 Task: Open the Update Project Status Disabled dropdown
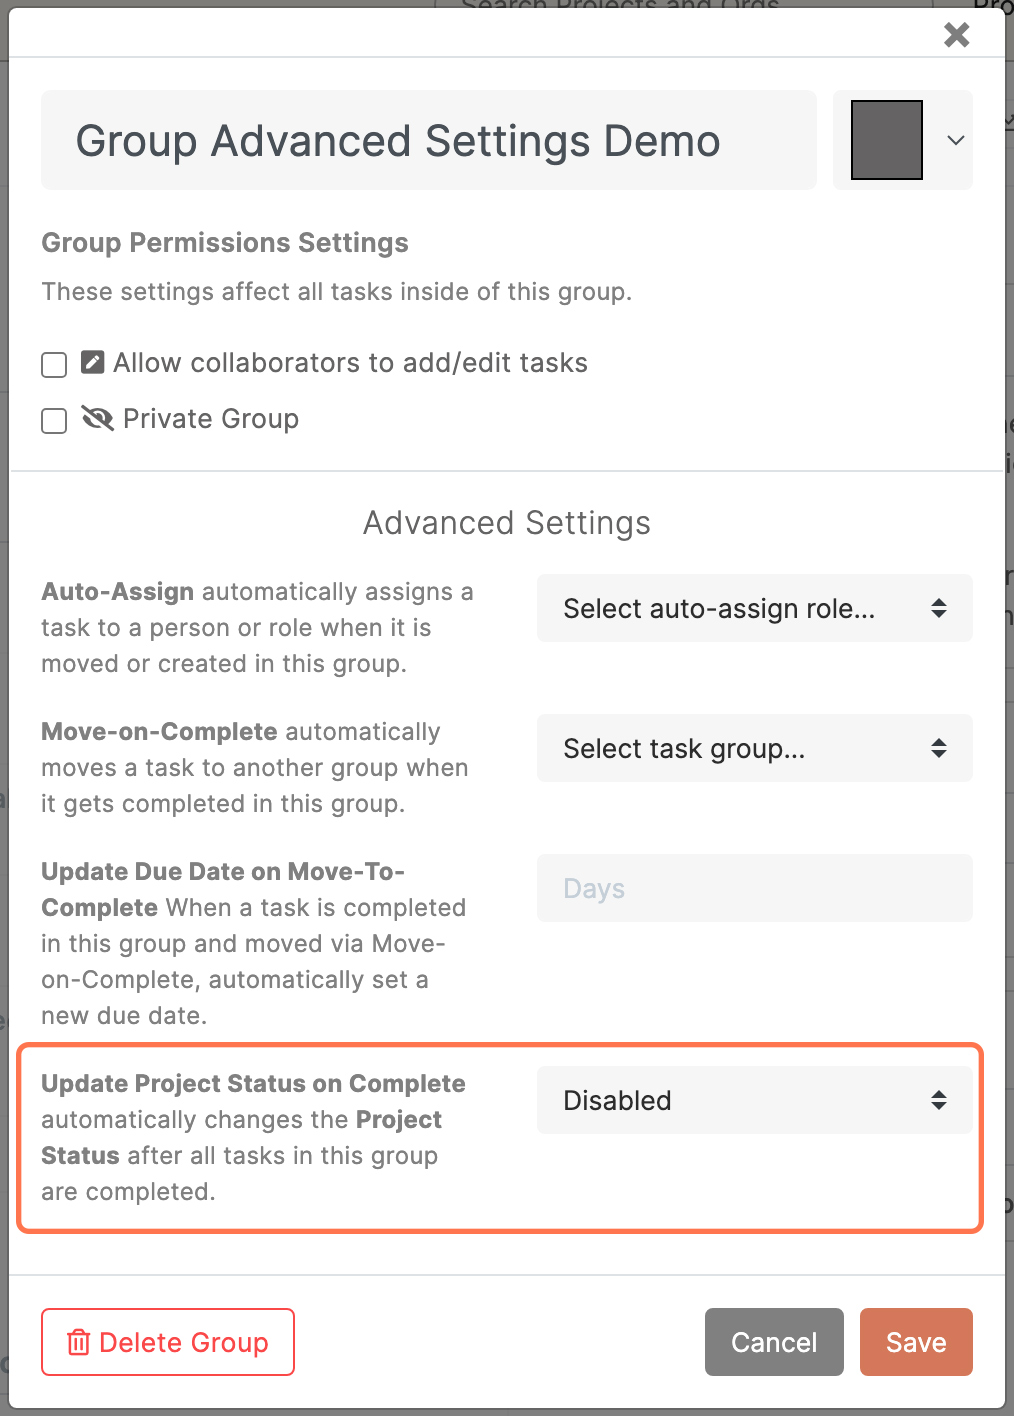tap(755, 1100)
